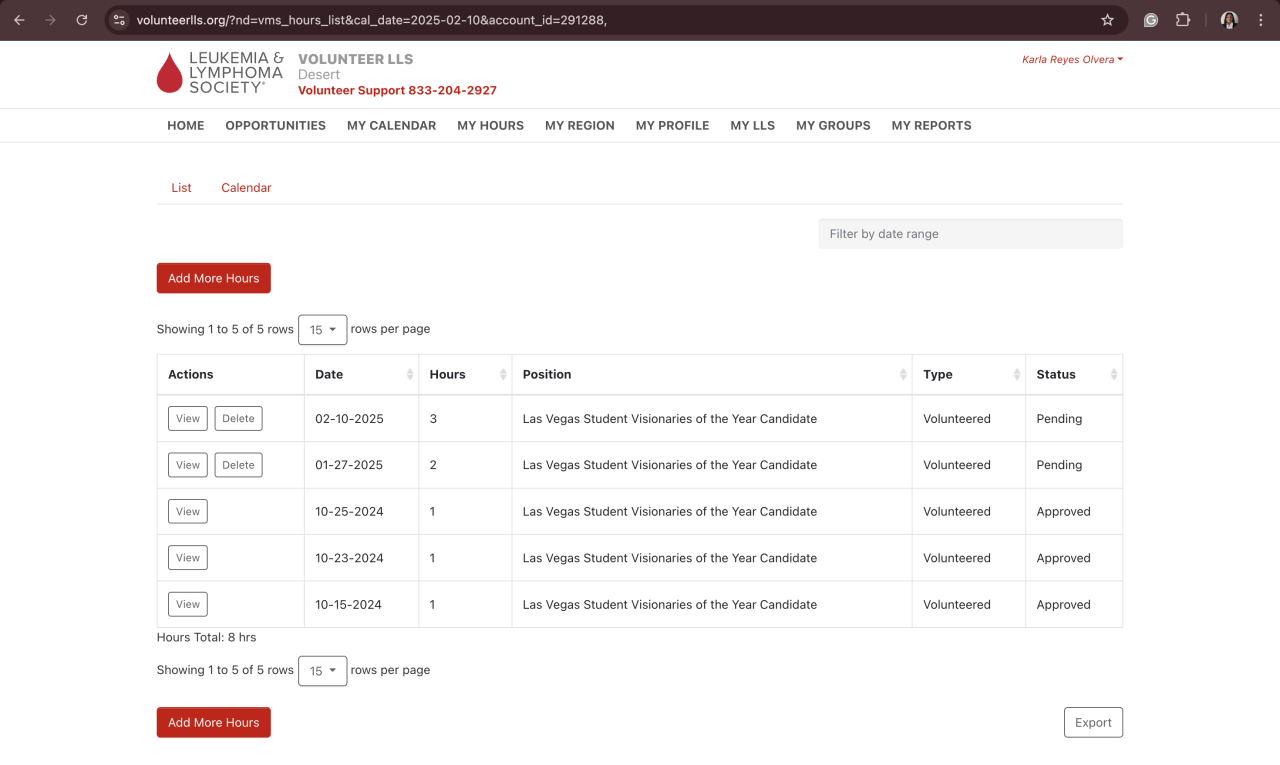The width and height of the screenshot is (1280, 765).
Task: View the 10-25-2024 hours entry
Action: (188, 512)
